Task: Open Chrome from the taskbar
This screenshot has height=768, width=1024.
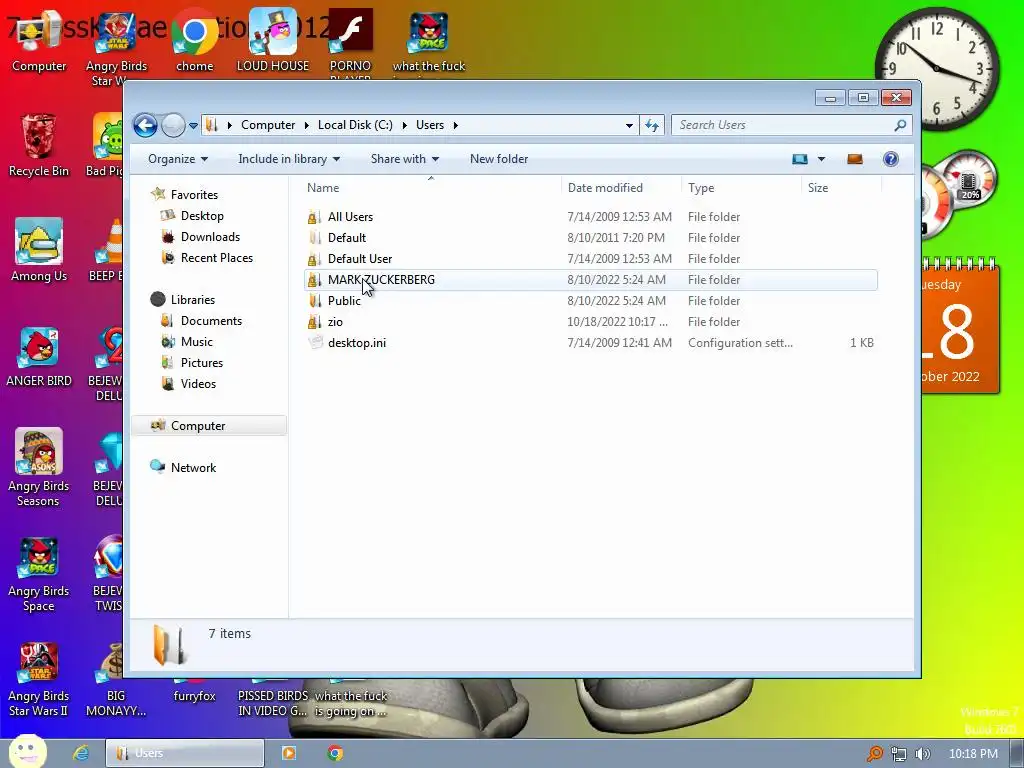Action: [x=335, y=753]
